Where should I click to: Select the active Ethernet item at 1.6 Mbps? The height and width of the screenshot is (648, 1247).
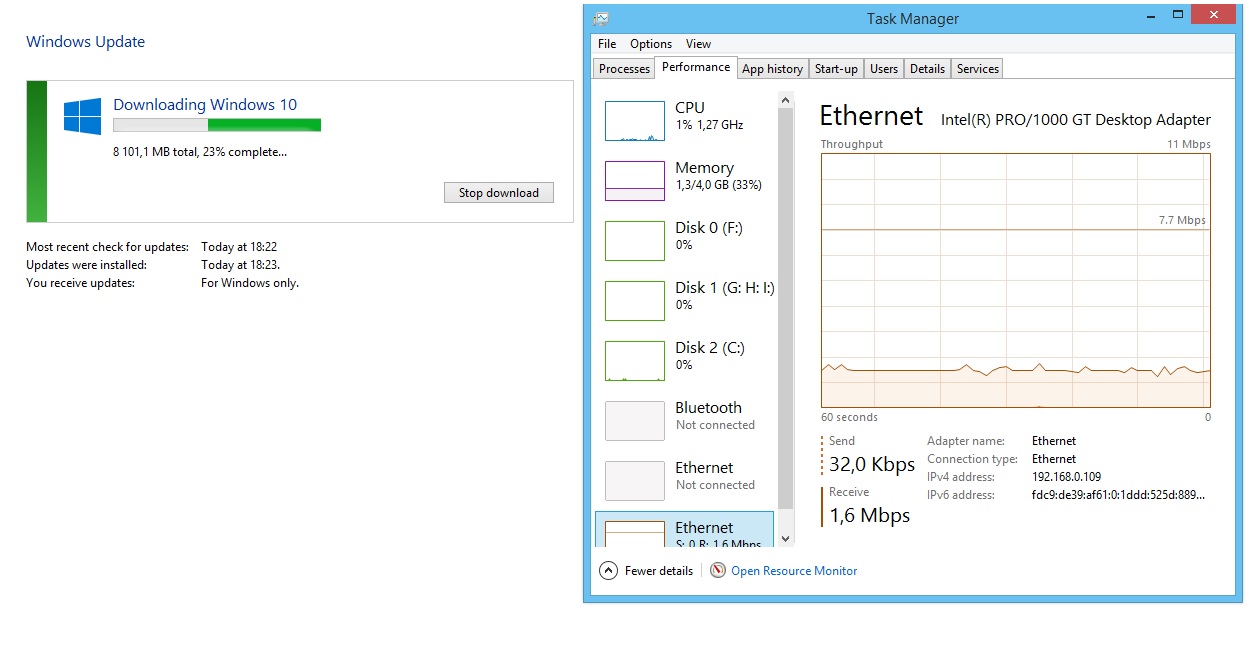(x=685, y=530)
